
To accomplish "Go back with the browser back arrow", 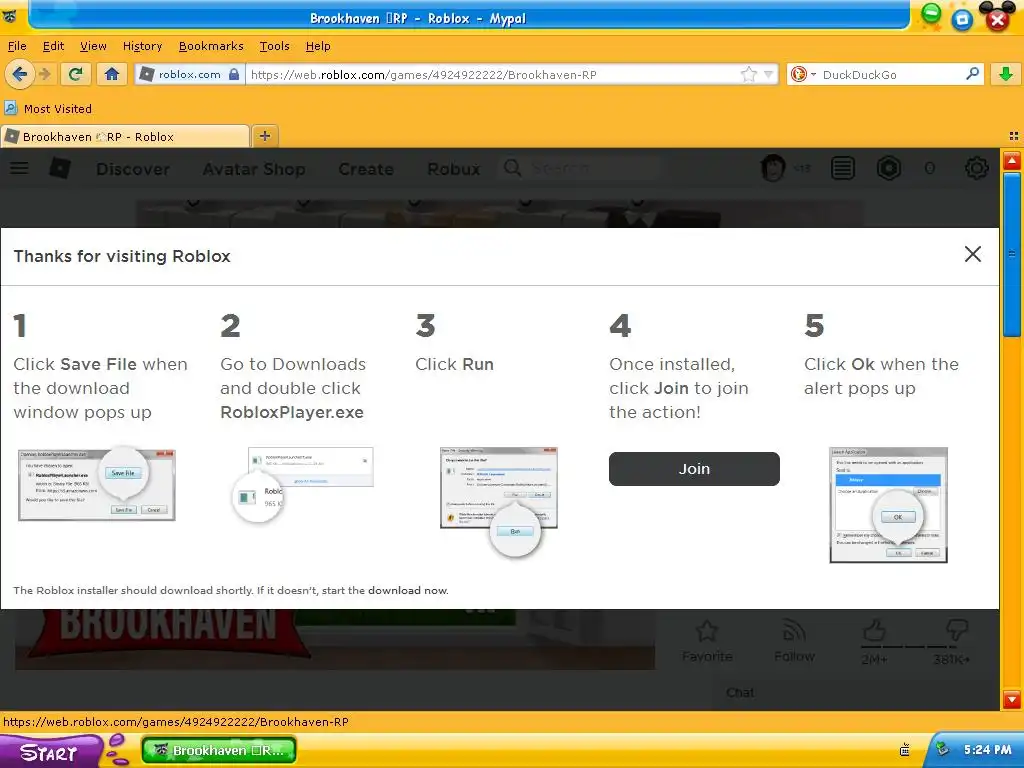I will (19, 74).
